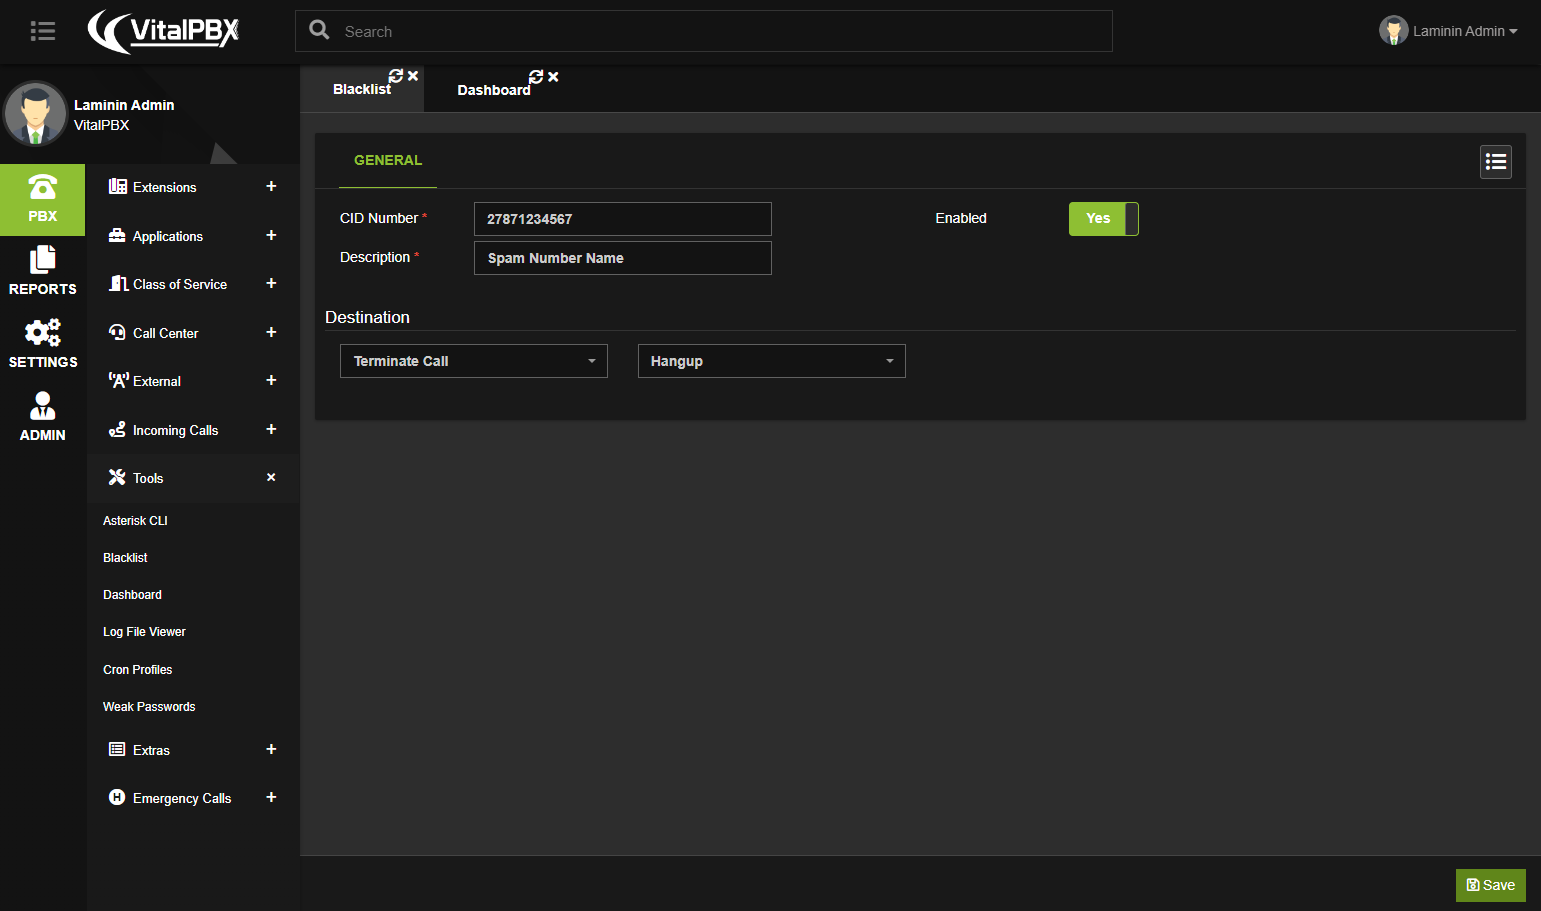Expand Extras plus sign

pos(271,749)
